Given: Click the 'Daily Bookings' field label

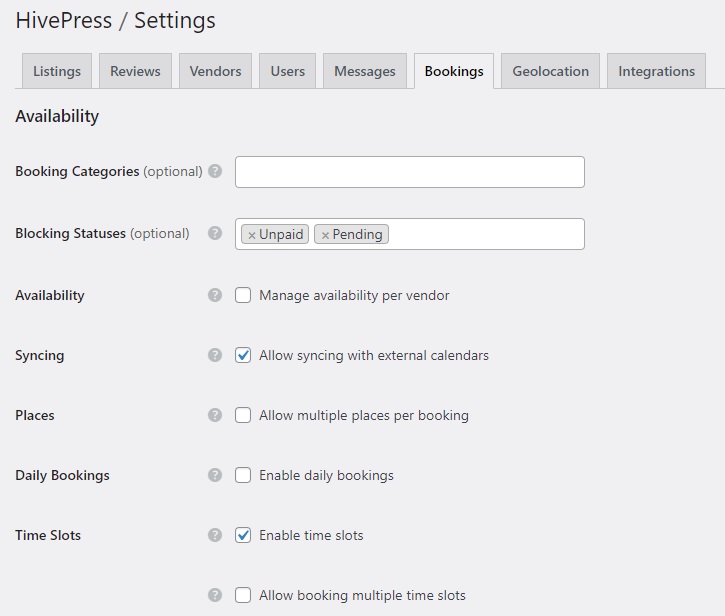Looking at the screenshot, I should click(62, 475).
